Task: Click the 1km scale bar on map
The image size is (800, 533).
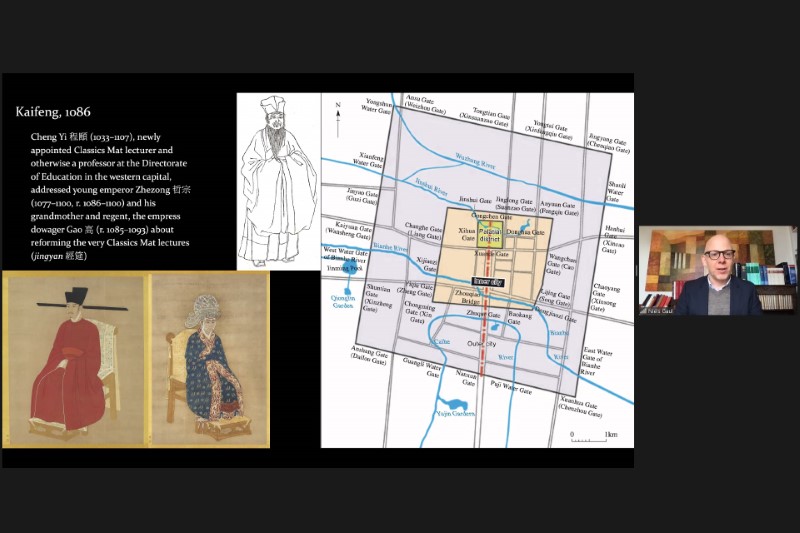Action: 592,436
